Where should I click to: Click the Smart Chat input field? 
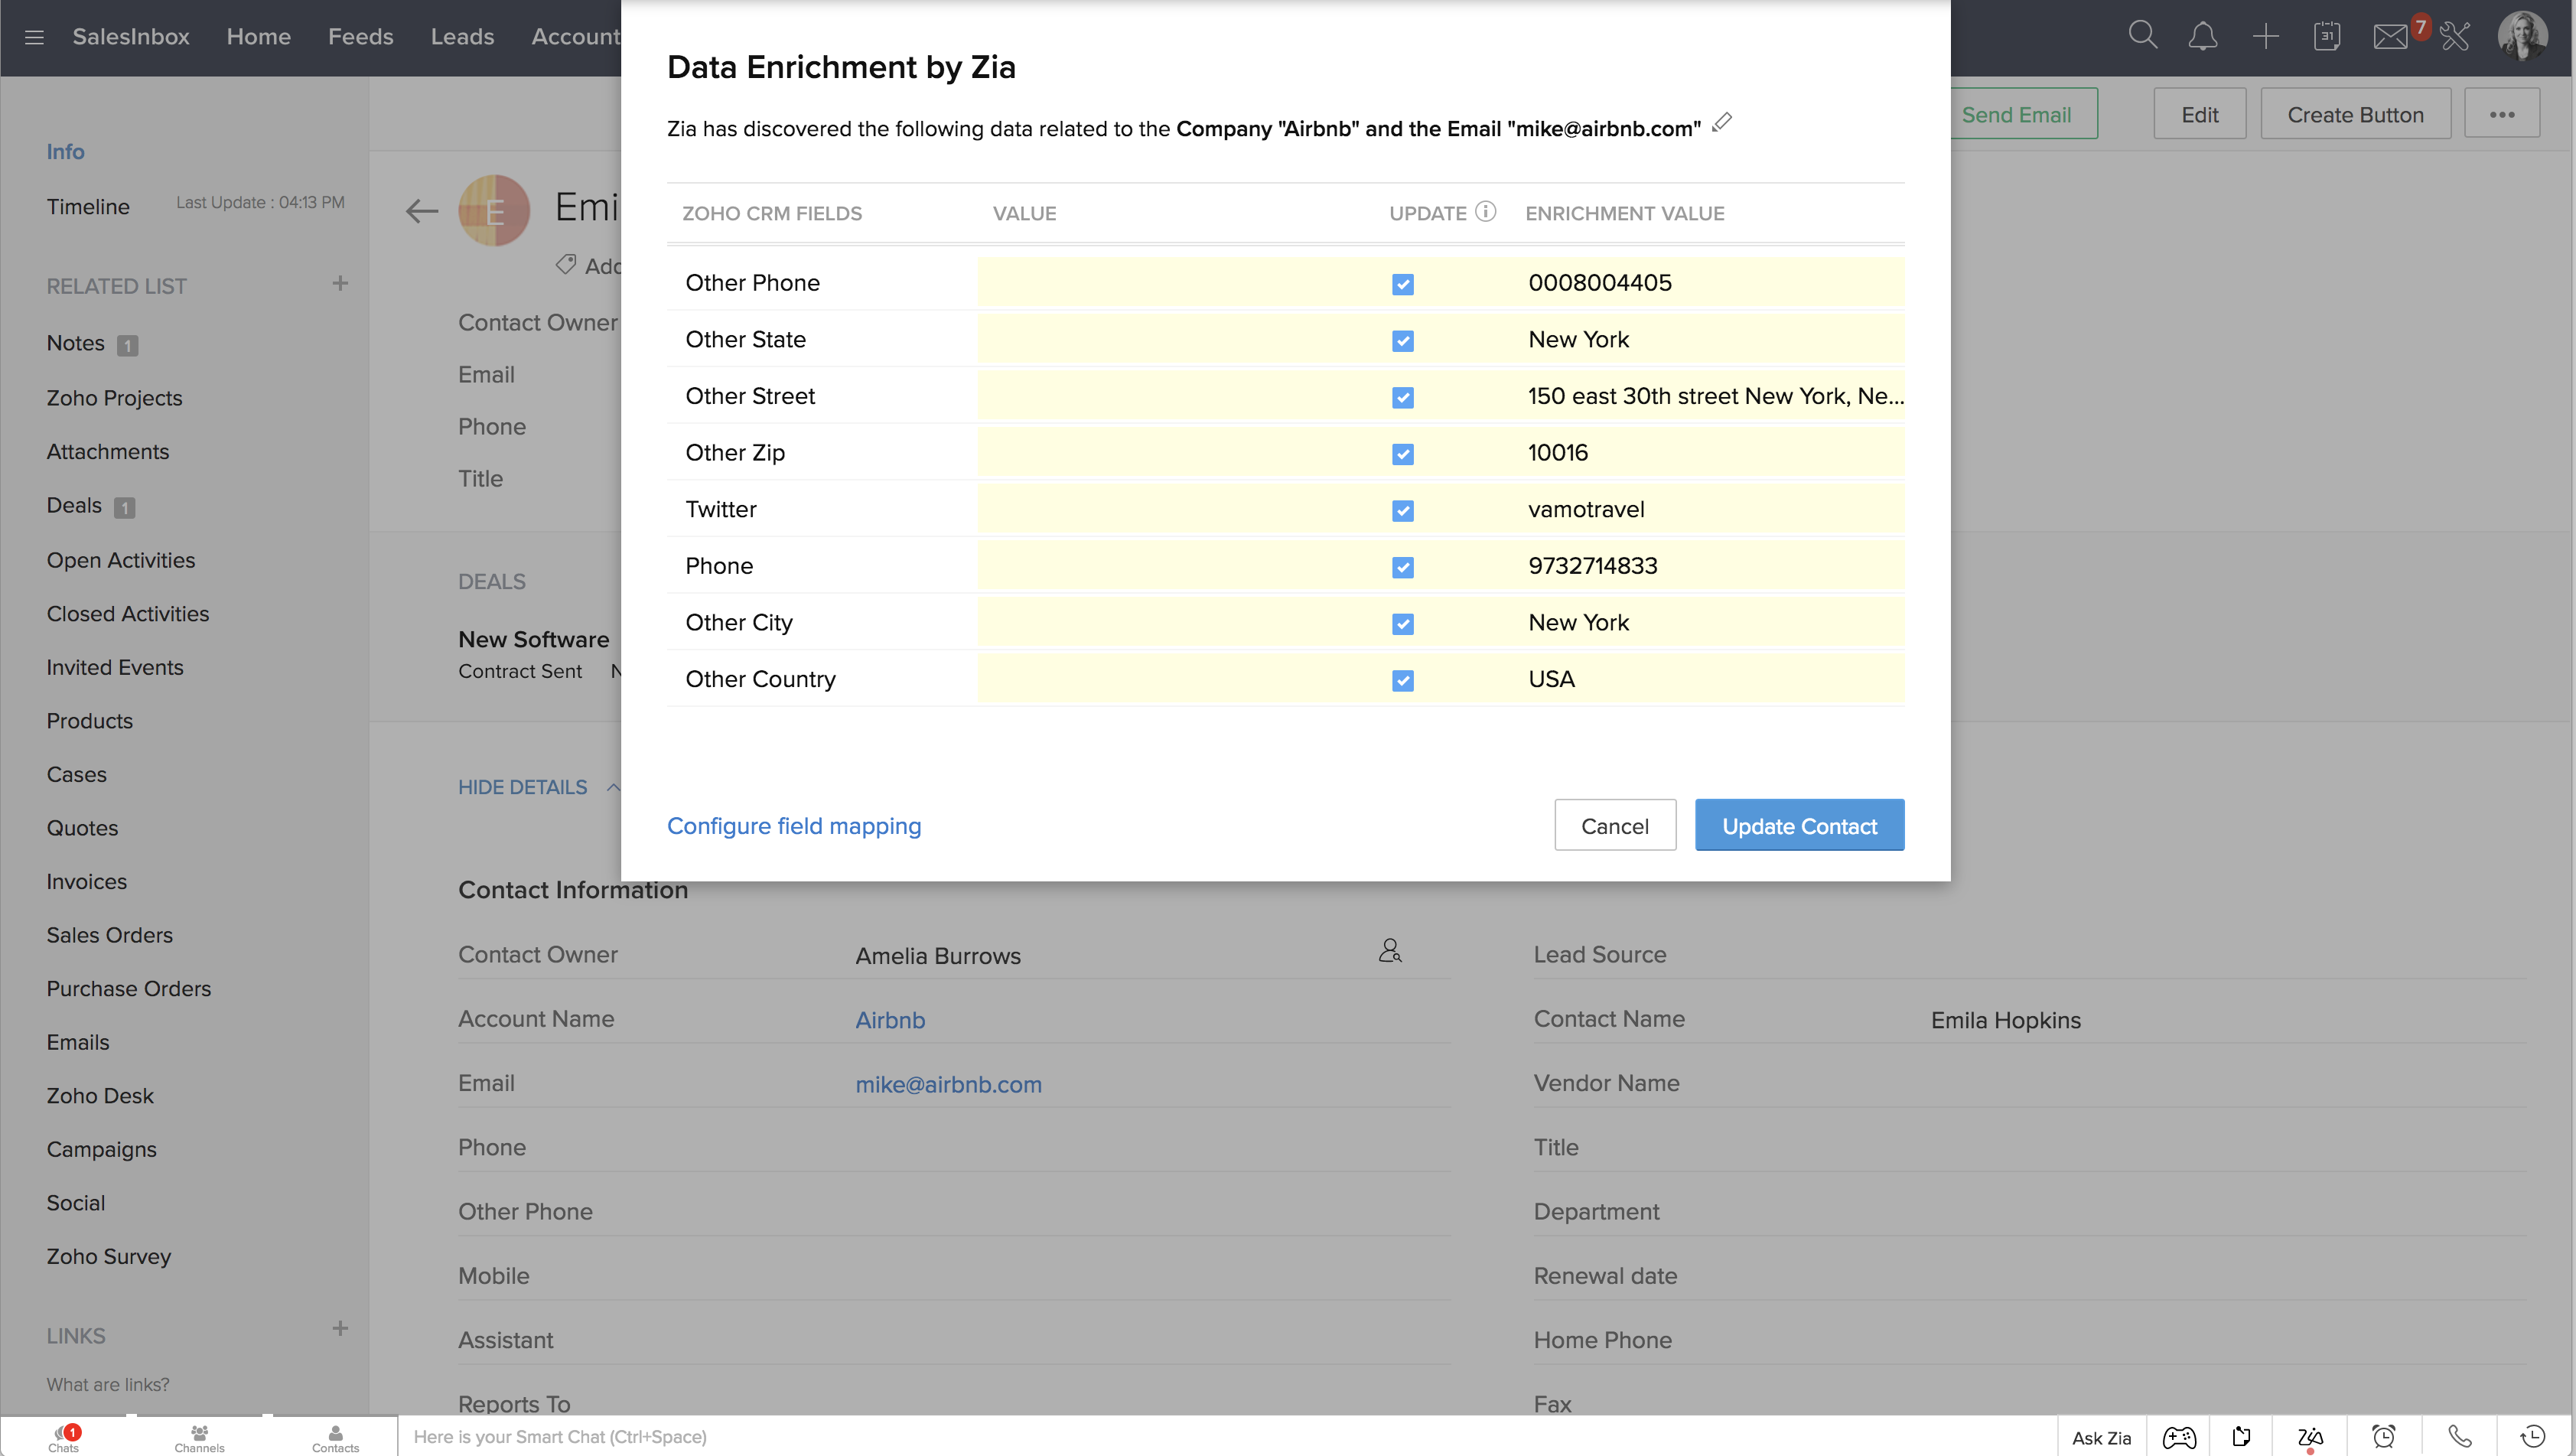[x=1227, y=1437]
